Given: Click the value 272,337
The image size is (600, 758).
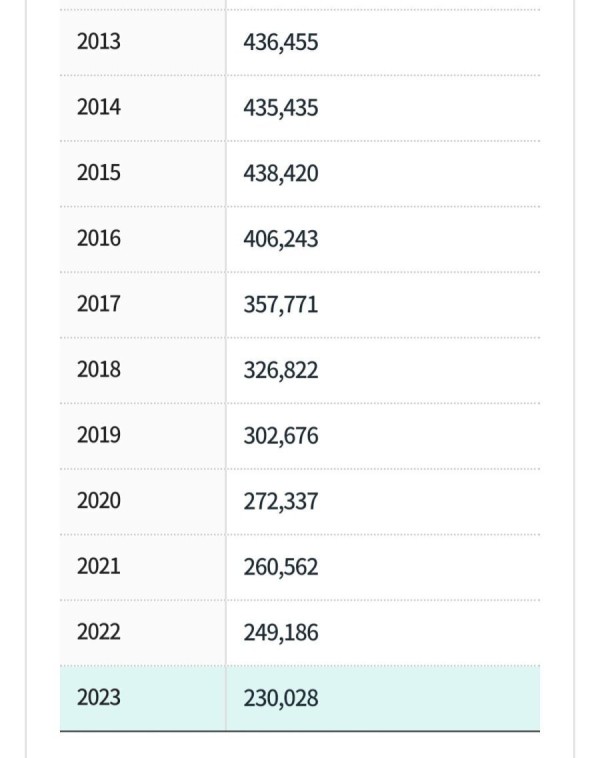Looking at the screenshot, I should click(x=281, y=501).
